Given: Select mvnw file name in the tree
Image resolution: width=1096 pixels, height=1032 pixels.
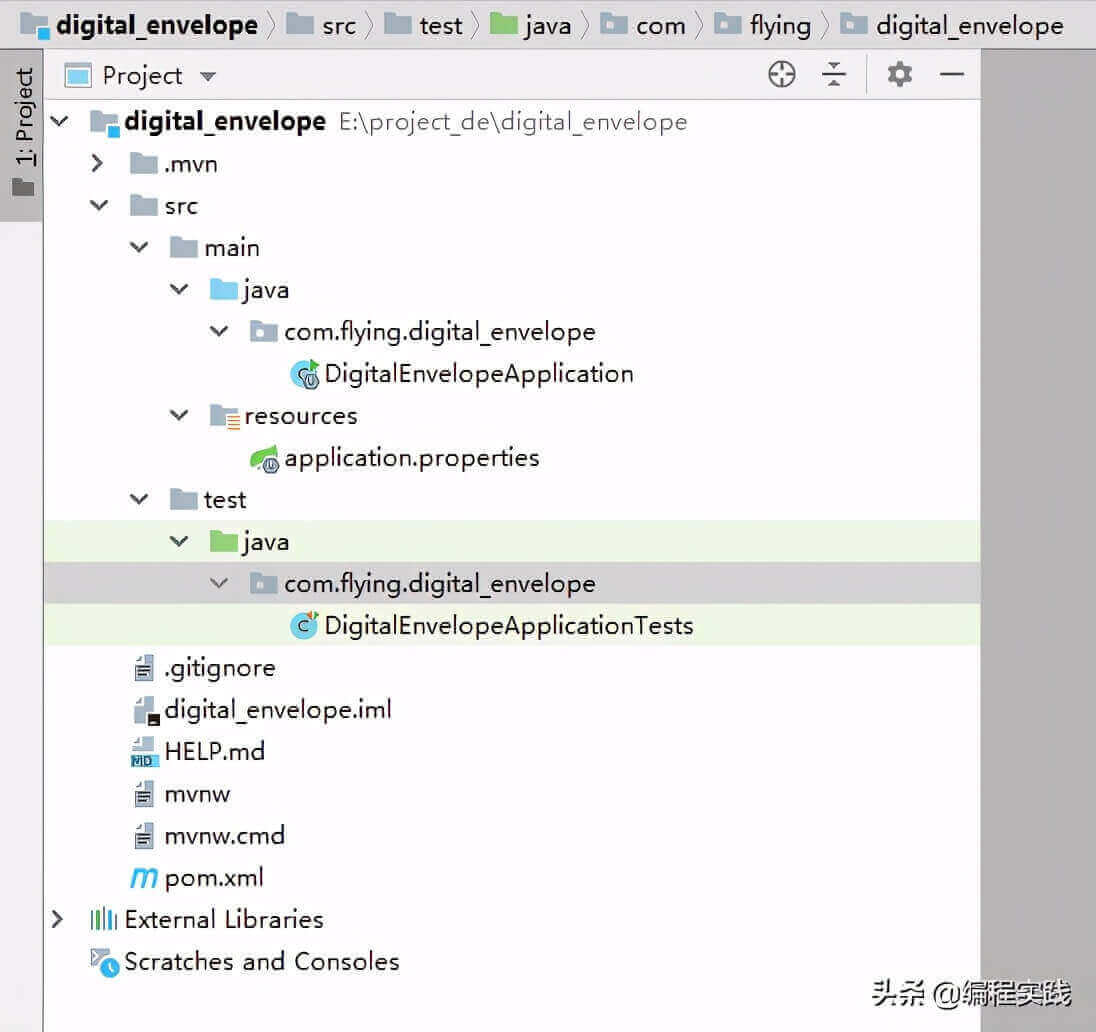Looking at the screenshot, I should click(x=197, y=795).
